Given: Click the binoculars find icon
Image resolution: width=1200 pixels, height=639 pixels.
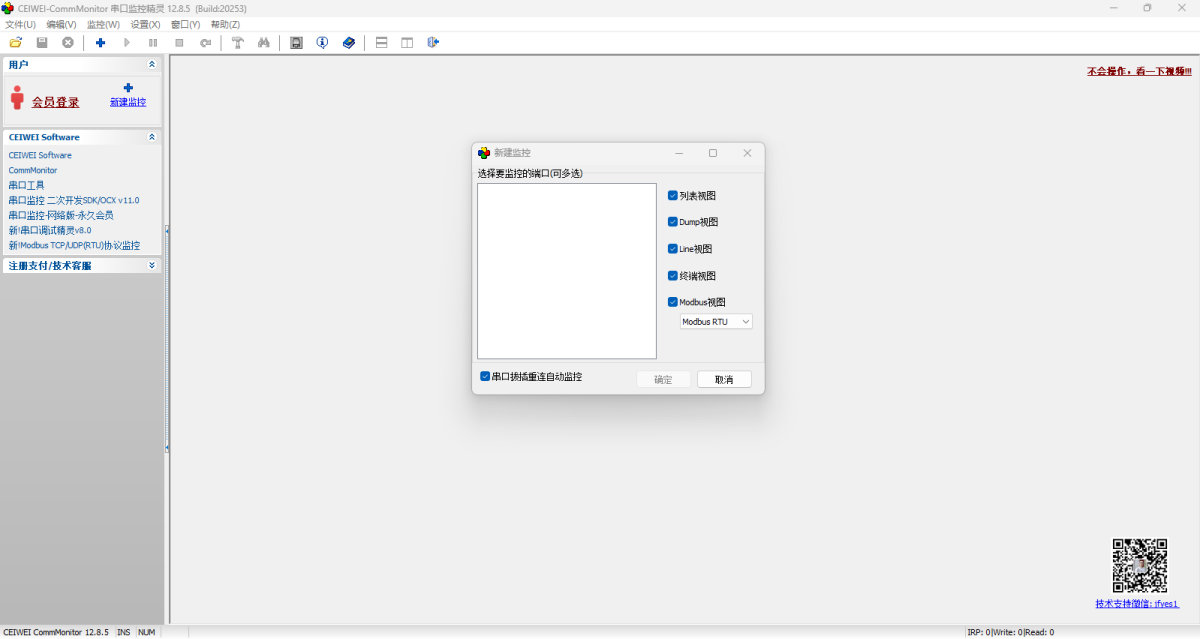Looking at the screenshot, I should 264,43.
